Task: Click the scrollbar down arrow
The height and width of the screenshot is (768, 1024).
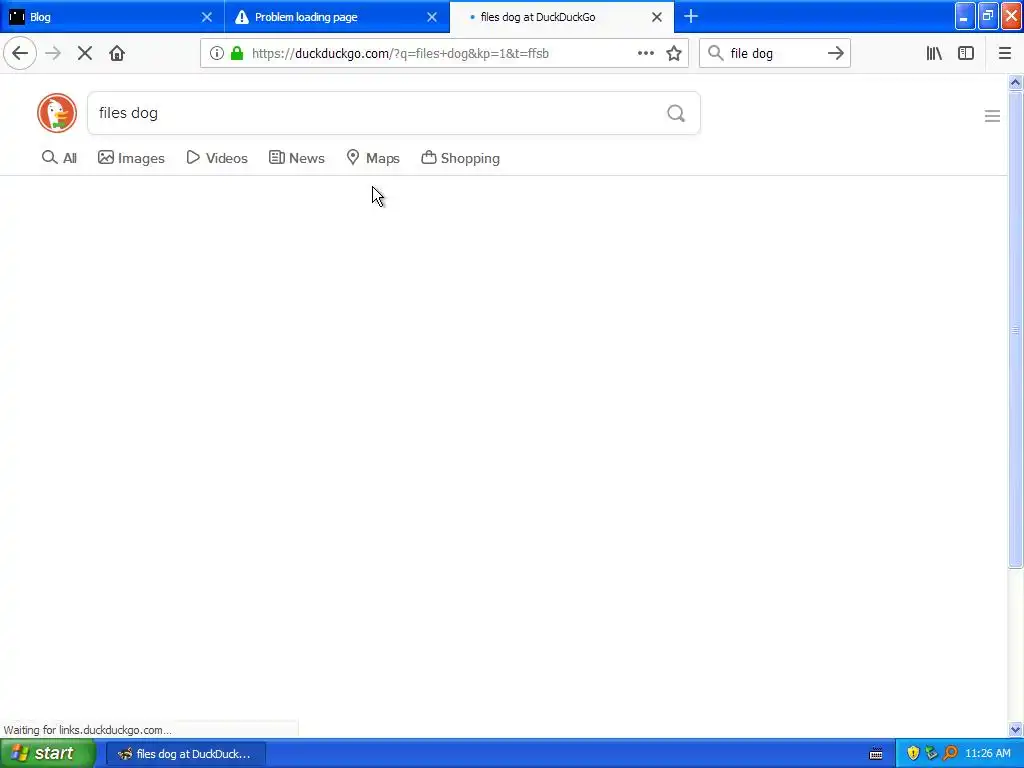Action: [x=1015, y=729]
